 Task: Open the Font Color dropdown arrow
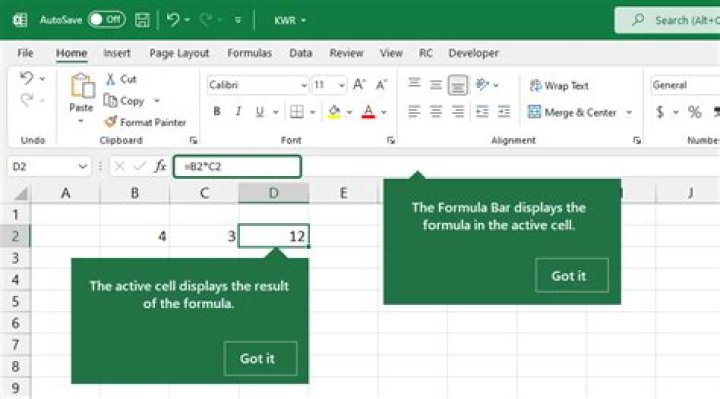coord(384,112)
